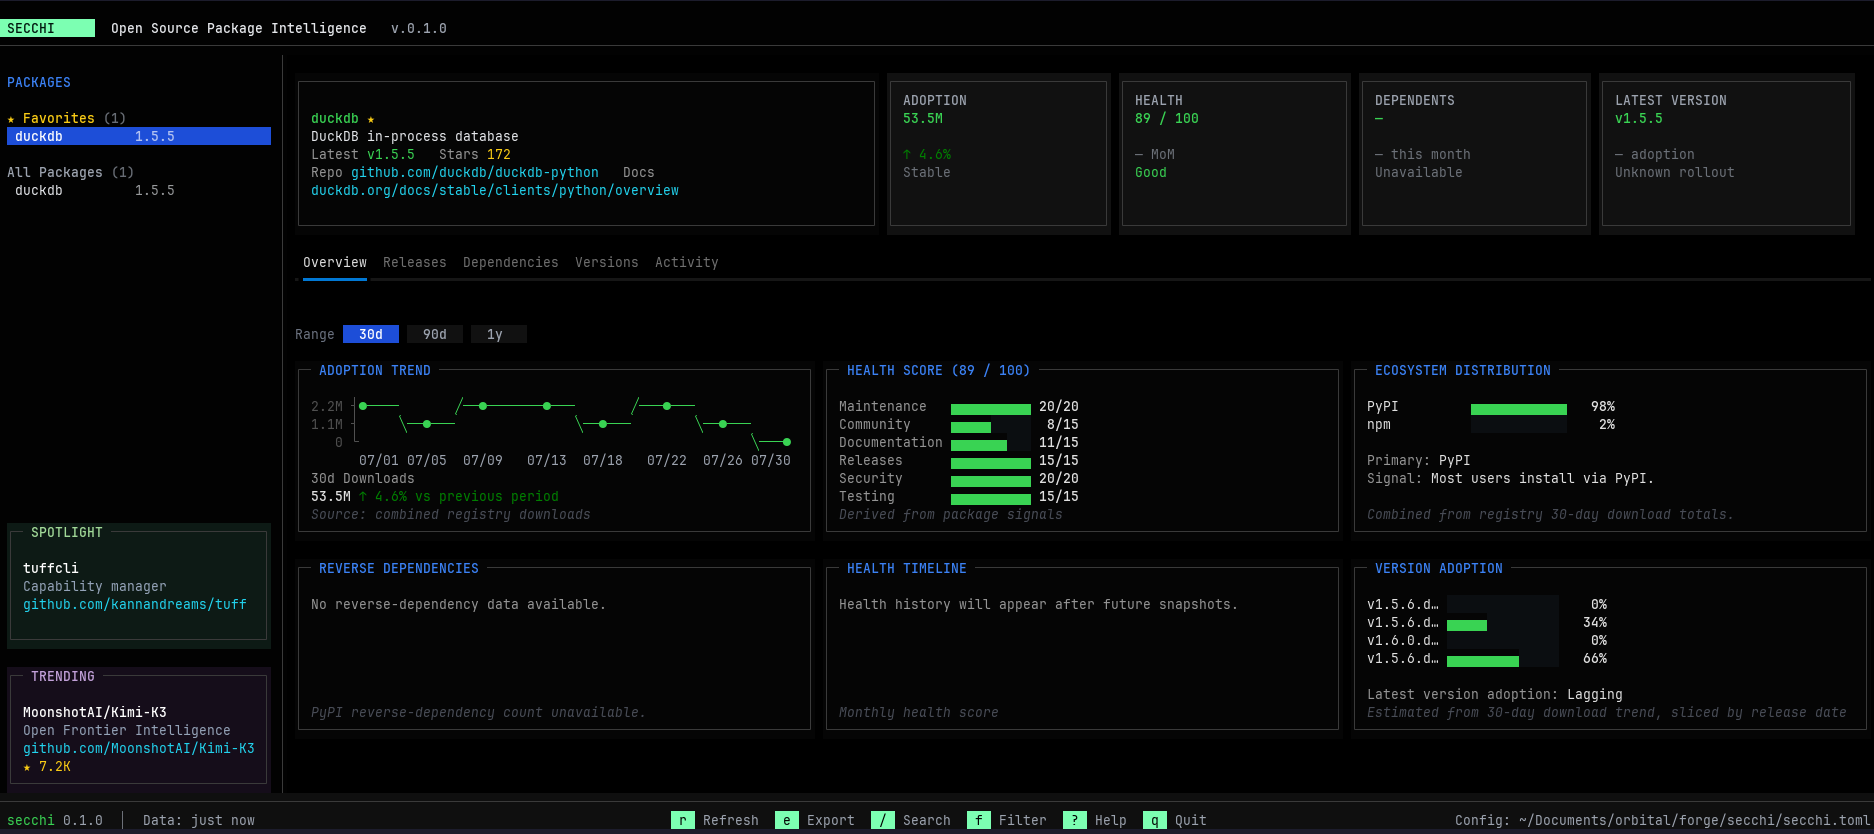Click the Export label in footer
This screenshot has width=1874, height=834.
click(831, 820)
